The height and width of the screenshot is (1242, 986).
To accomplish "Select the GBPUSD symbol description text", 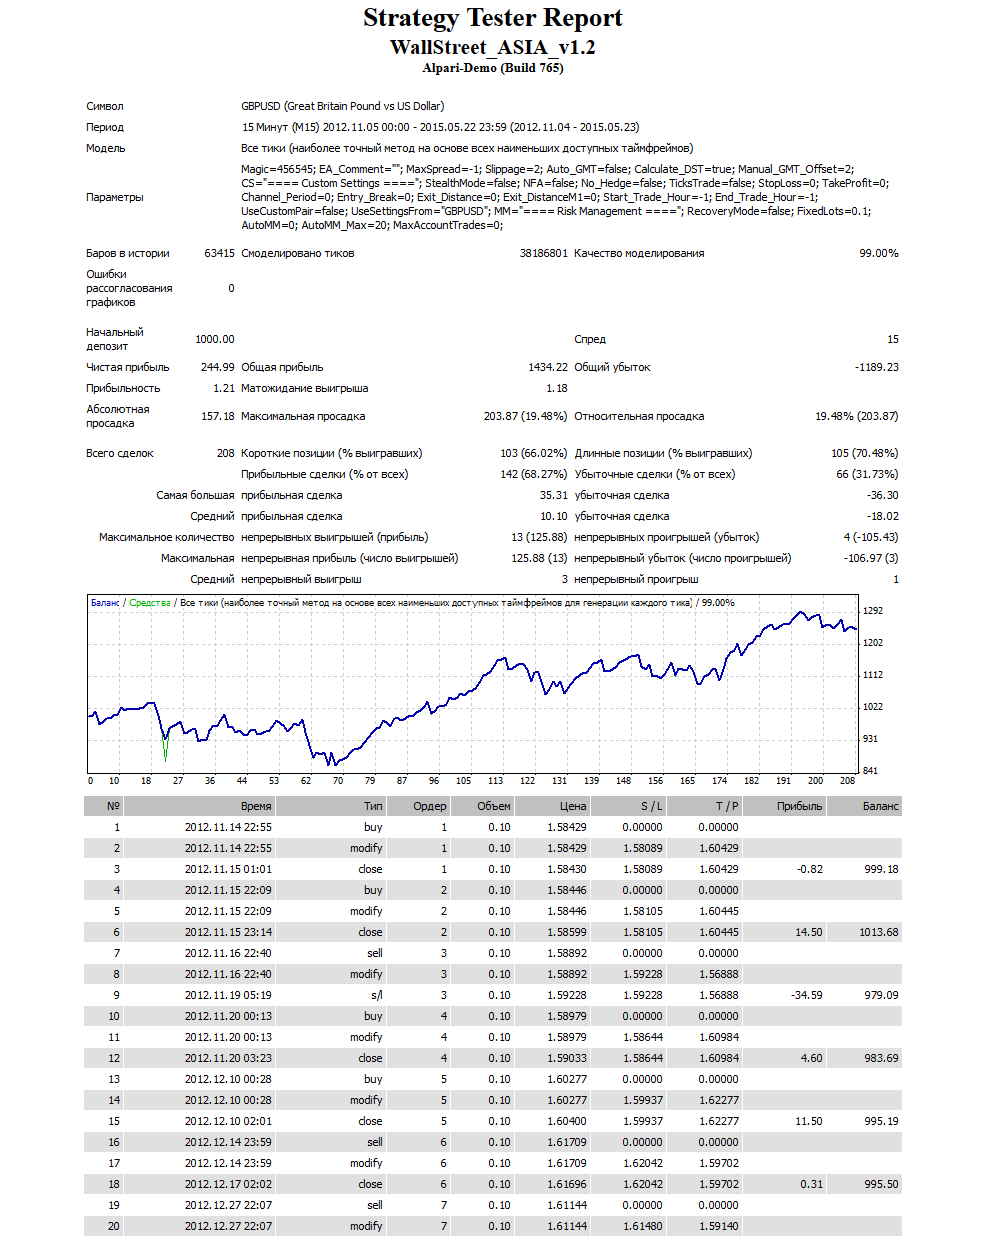I will tap(343, 106).
